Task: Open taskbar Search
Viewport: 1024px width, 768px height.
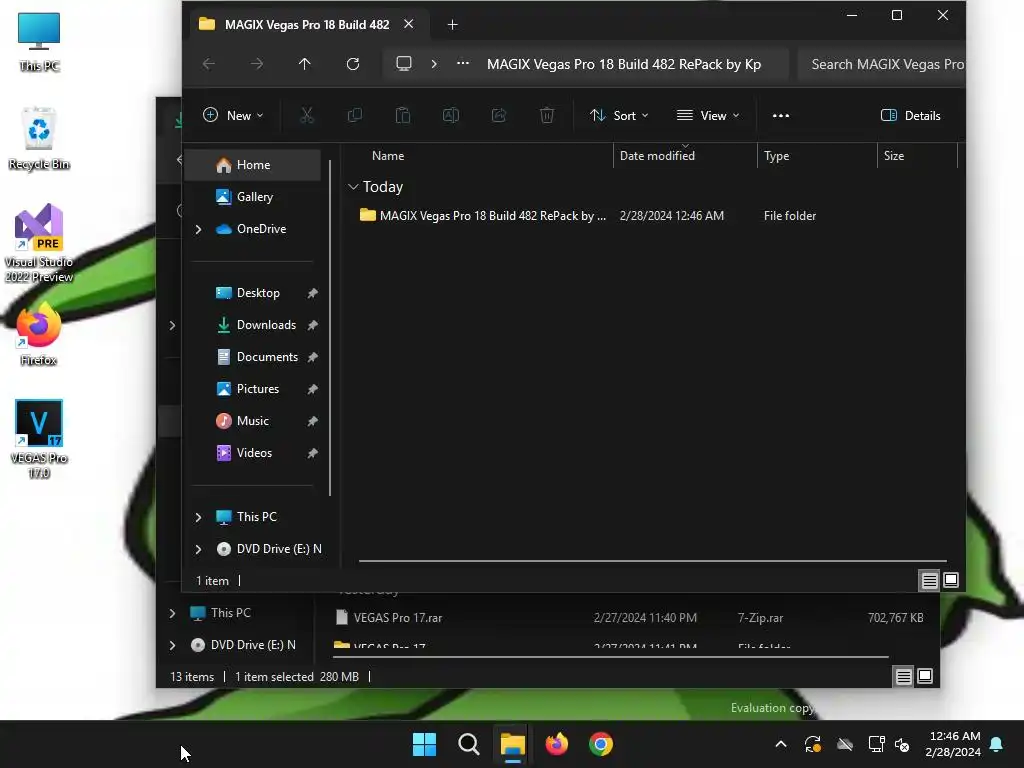Action: (469, 744)
